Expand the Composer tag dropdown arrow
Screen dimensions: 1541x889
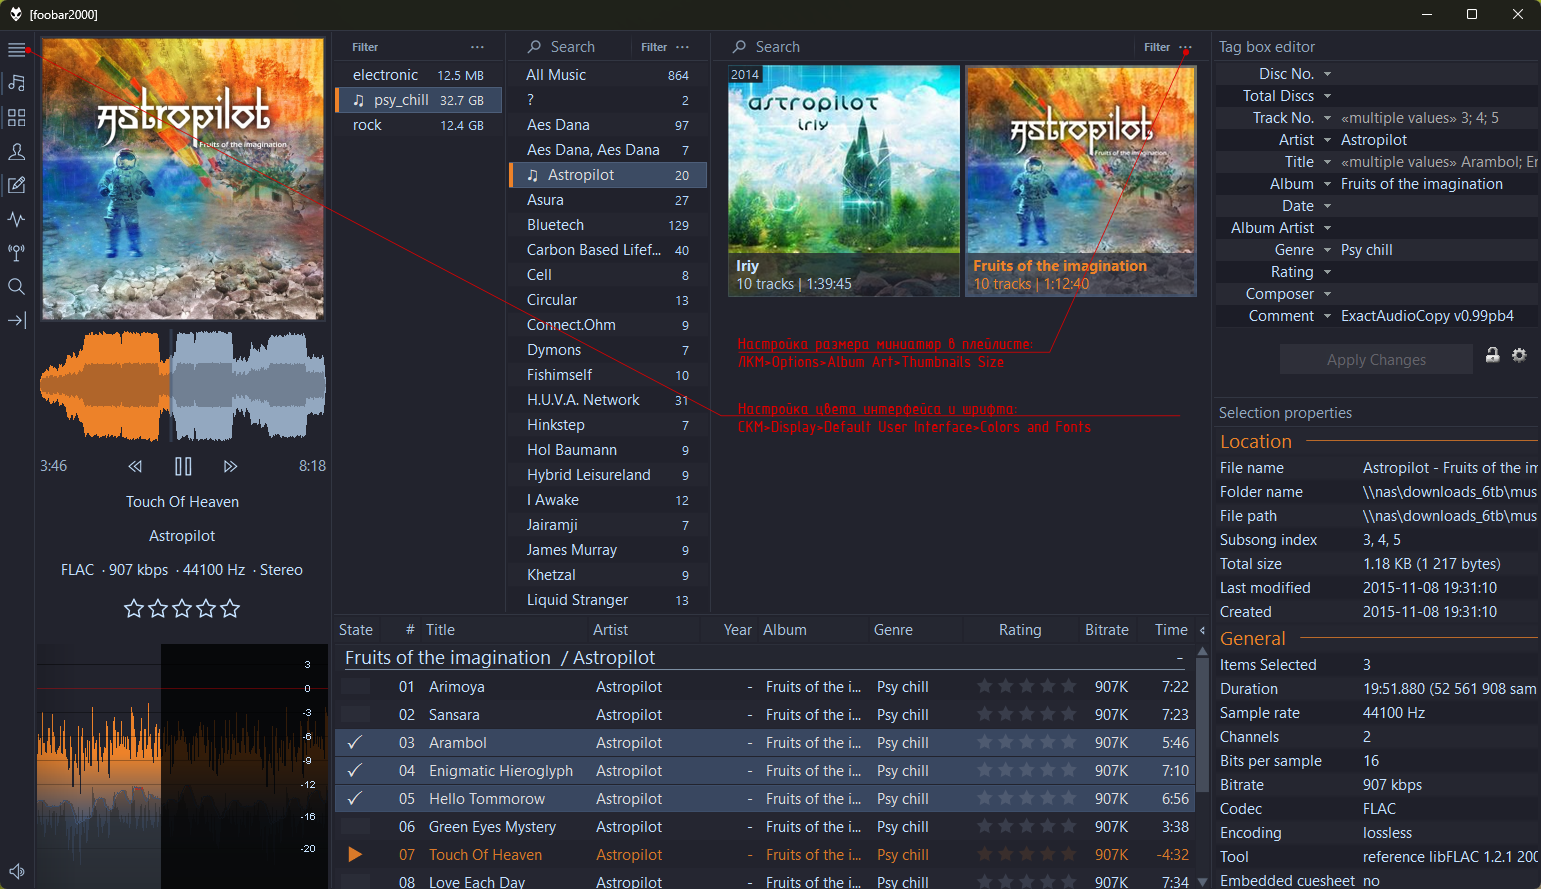tap(1328, 294)
